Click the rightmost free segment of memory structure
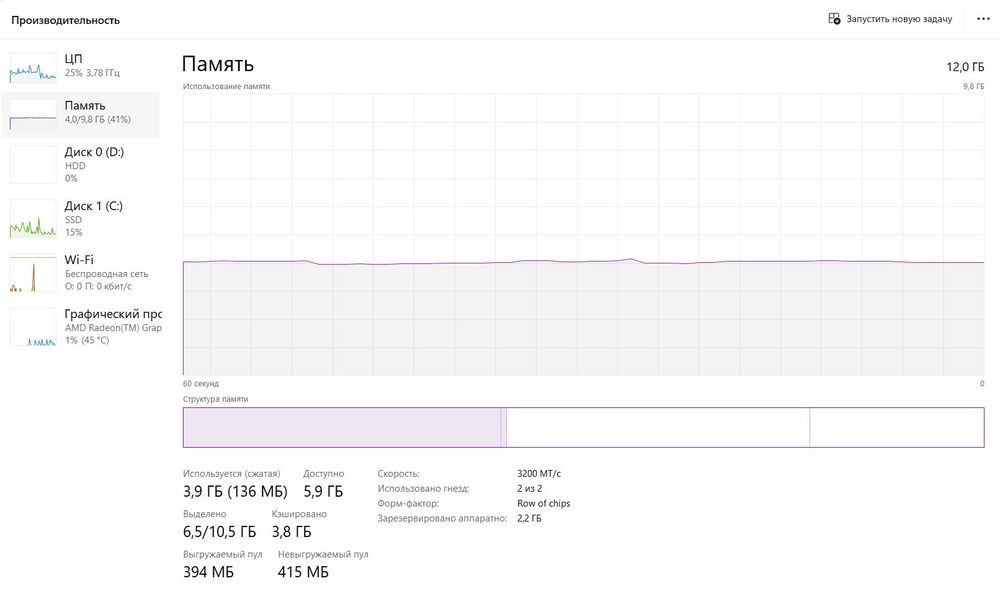The height and width of the screenshot is (592, 1000). [896, 427]
